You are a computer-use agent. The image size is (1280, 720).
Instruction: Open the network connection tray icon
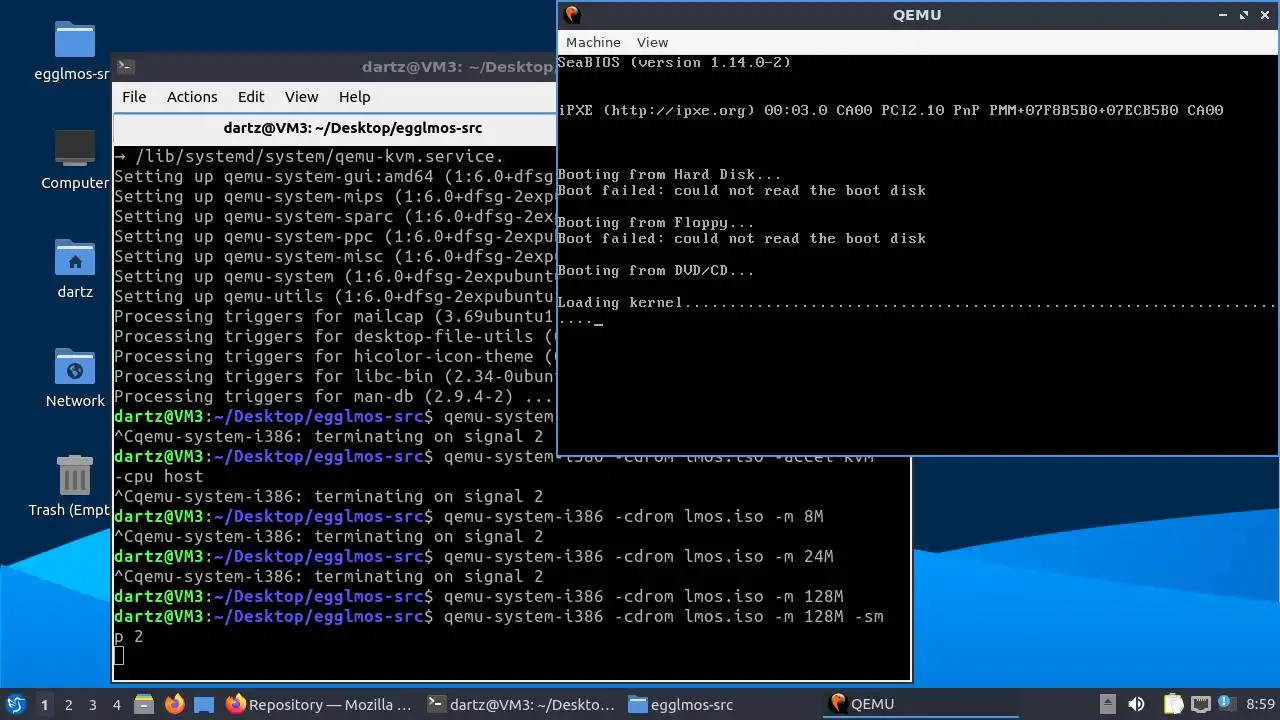coord(1200,704)
